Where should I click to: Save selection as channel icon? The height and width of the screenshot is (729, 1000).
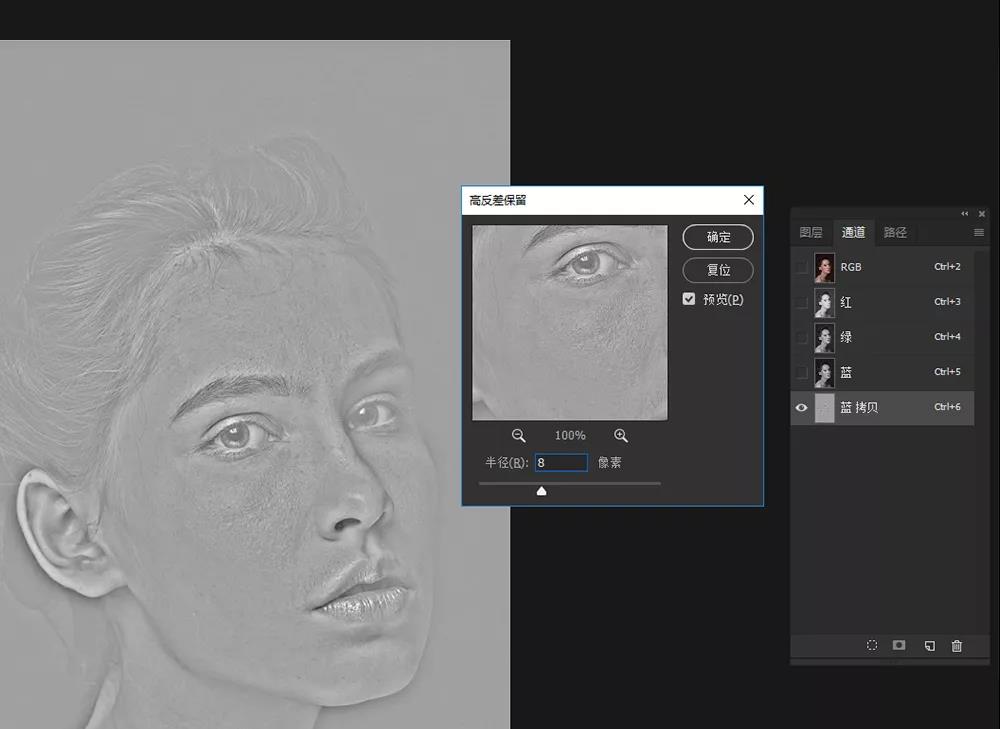tap(899, 645)
